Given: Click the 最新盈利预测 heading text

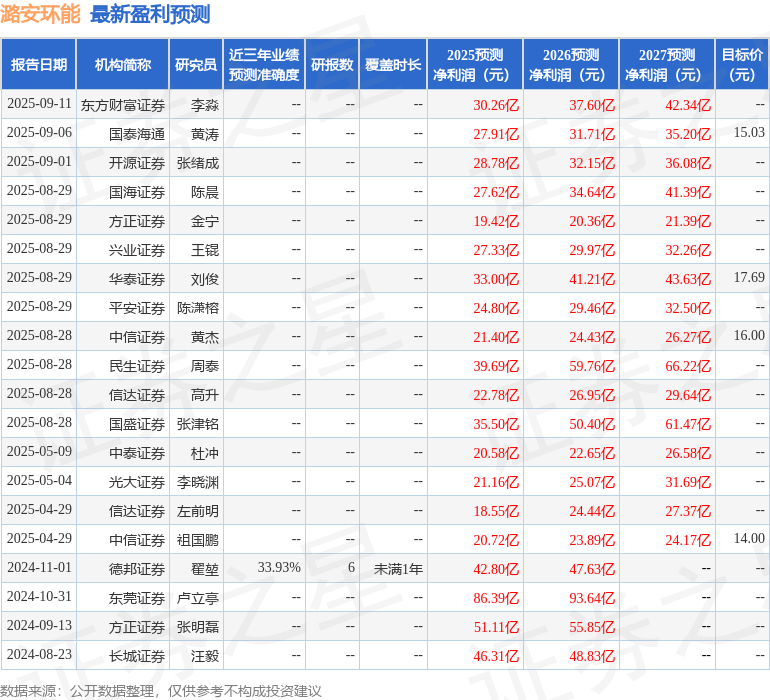Looking at the screenshot, I should (150, 15).
